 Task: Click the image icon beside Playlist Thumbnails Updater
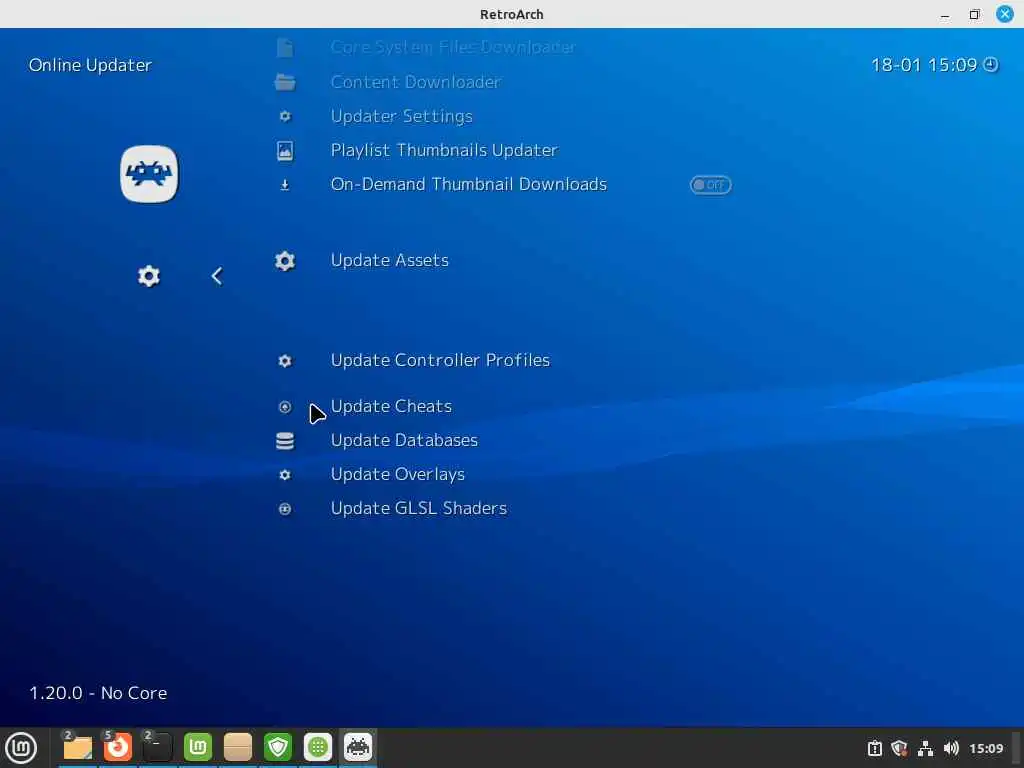coord(285,151)
